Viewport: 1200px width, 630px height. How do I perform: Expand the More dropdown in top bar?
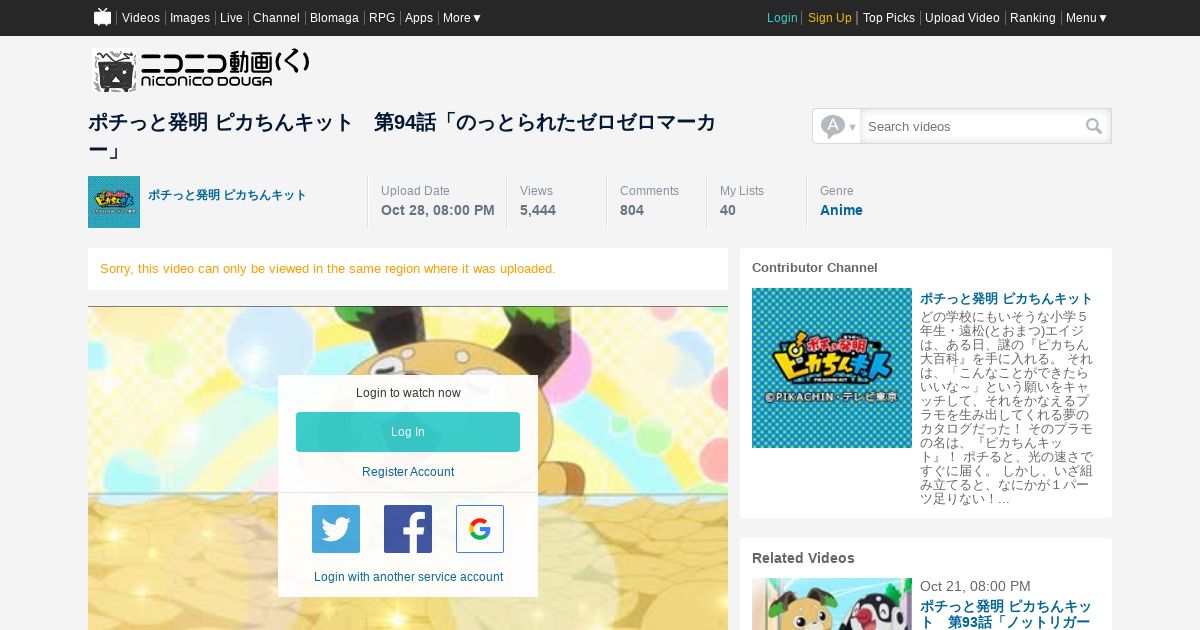tap(462, 18)
